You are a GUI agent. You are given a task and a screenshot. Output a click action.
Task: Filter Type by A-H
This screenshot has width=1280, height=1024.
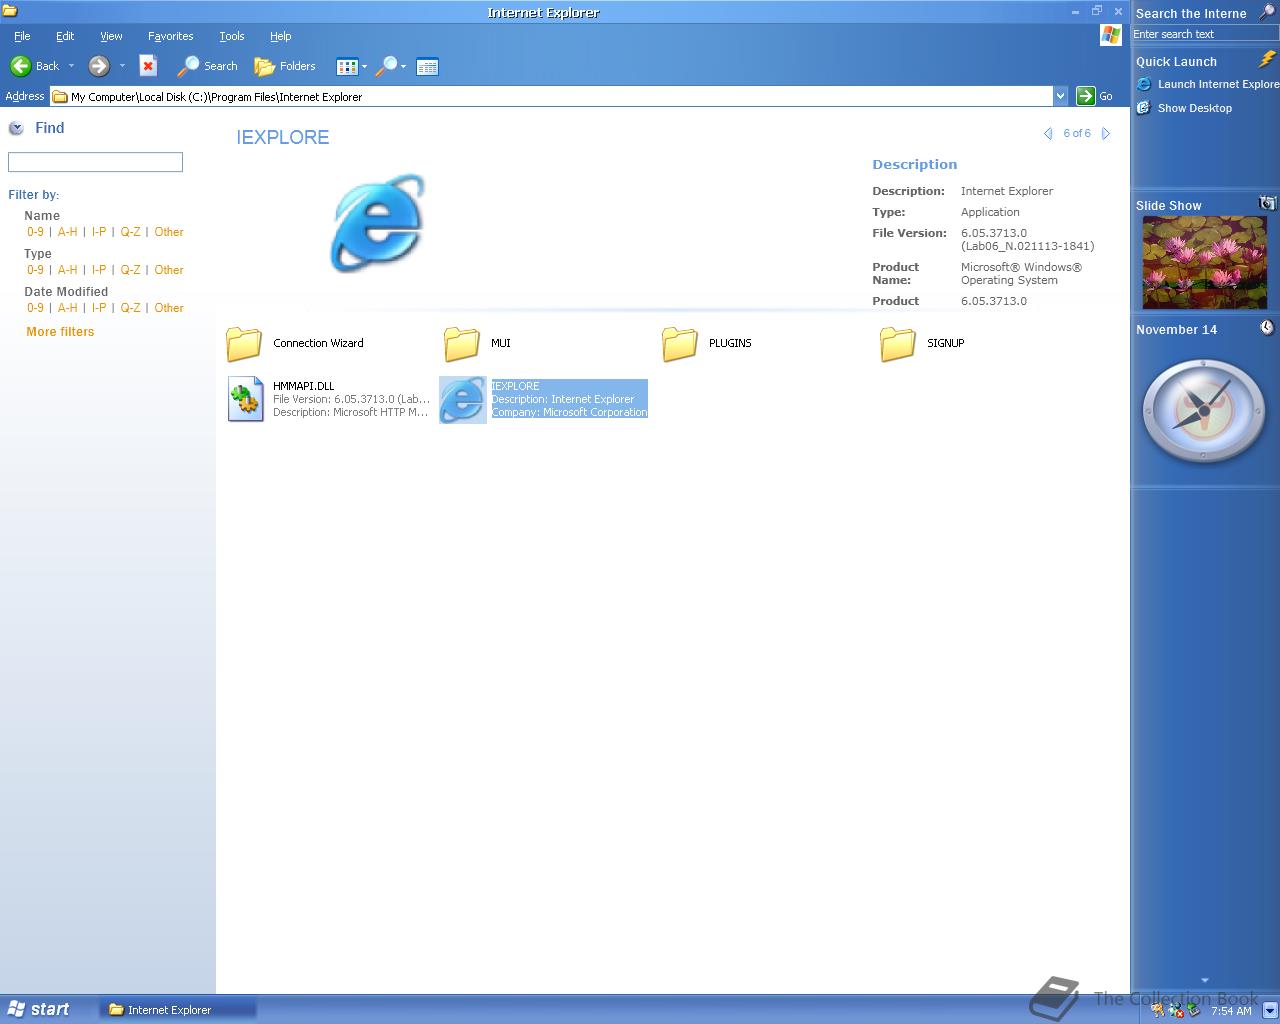(67, 270)
